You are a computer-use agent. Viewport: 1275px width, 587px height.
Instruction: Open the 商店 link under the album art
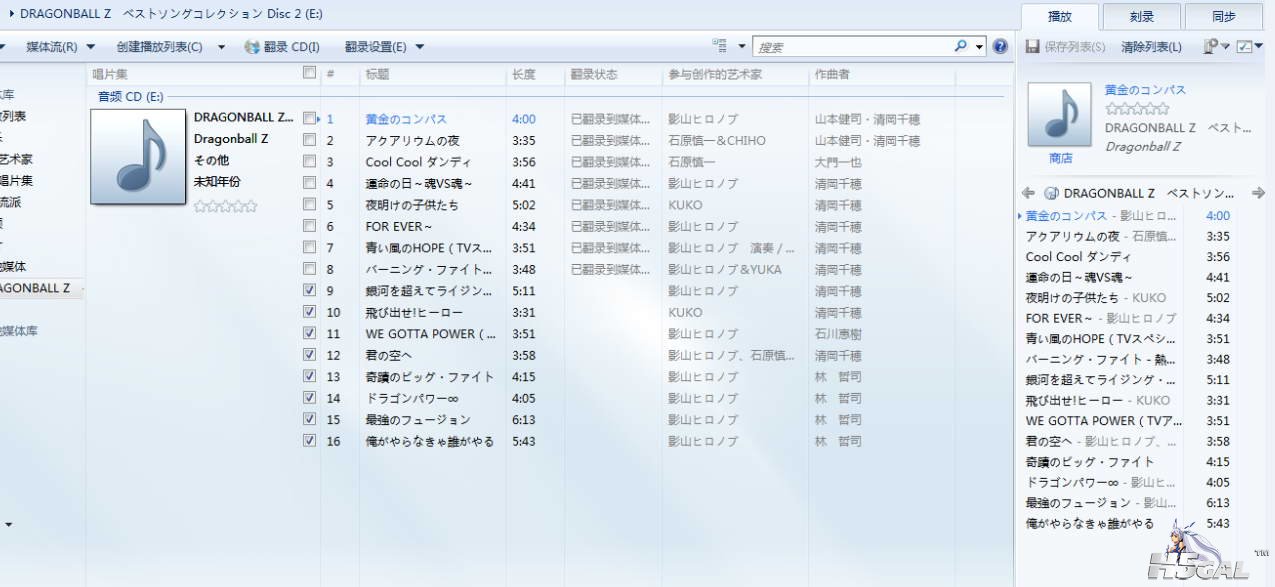pyautogui.click(x=1060, y=158)
